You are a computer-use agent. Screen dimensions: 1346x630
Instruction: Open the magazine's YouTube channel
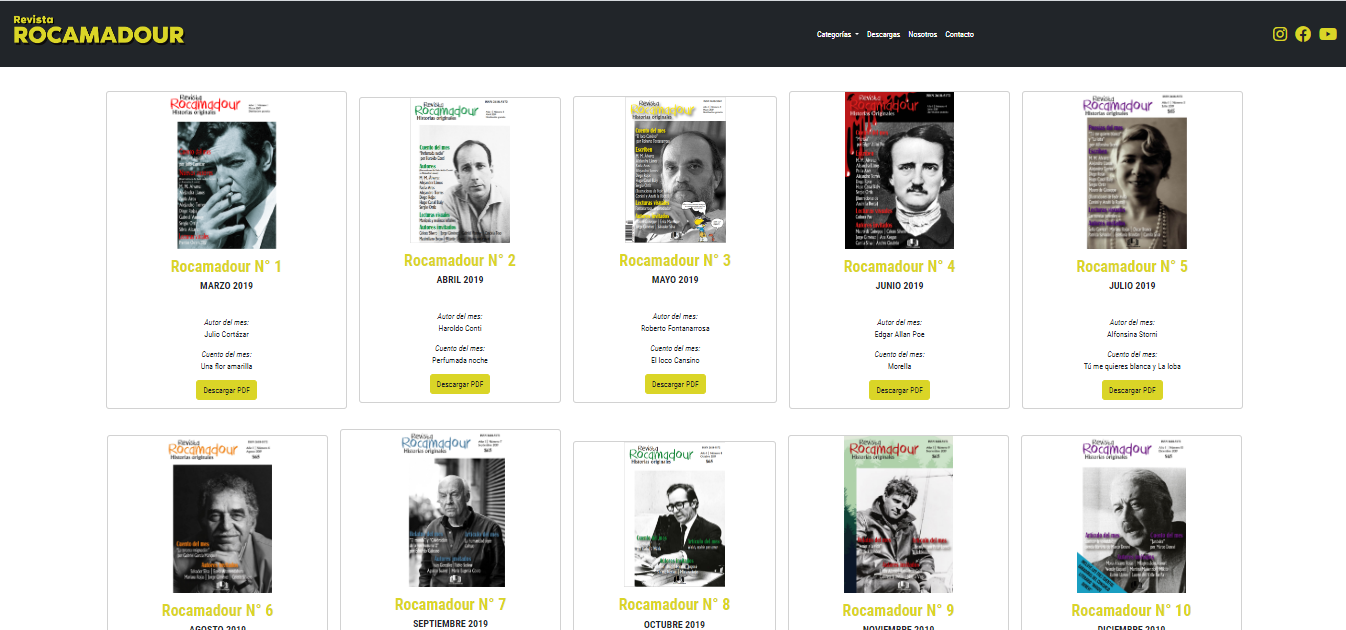pyautogui.click(x=1328, y=33)
